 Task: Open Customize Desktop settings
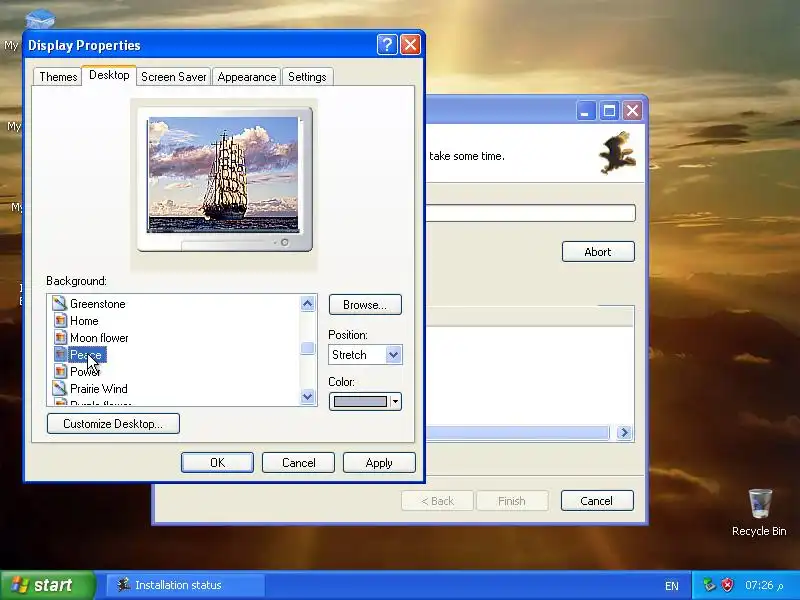113,423
